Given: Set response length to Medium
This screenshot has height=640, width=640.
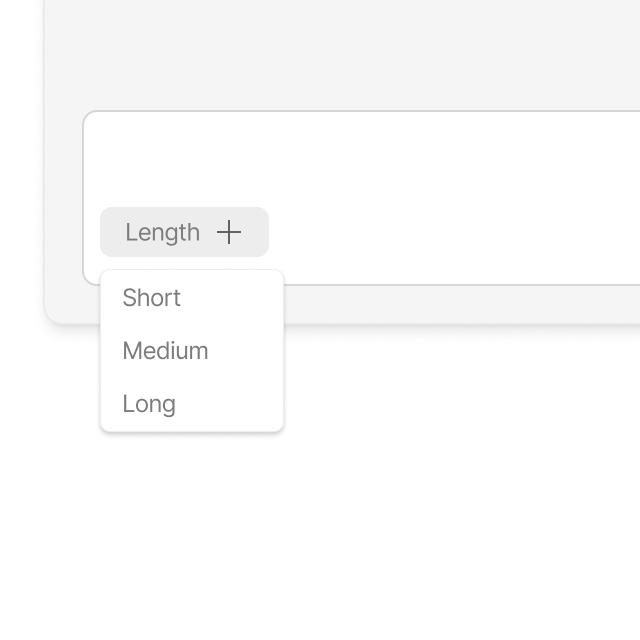Looking at the screenshot, I should 165,351.
